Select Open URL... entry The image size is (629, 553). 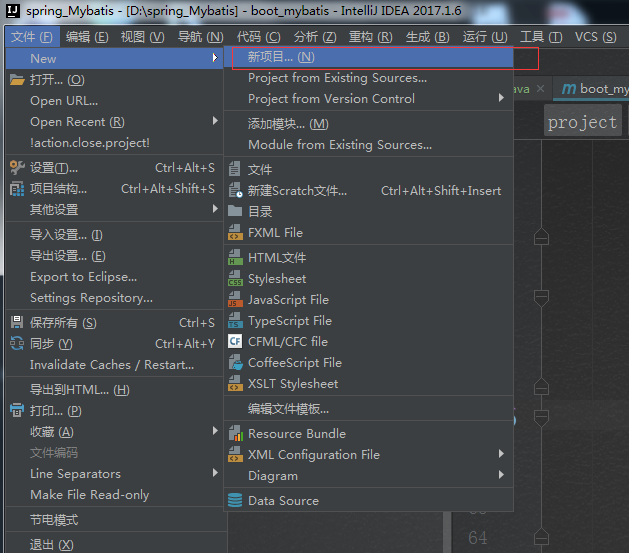(114, 101)
